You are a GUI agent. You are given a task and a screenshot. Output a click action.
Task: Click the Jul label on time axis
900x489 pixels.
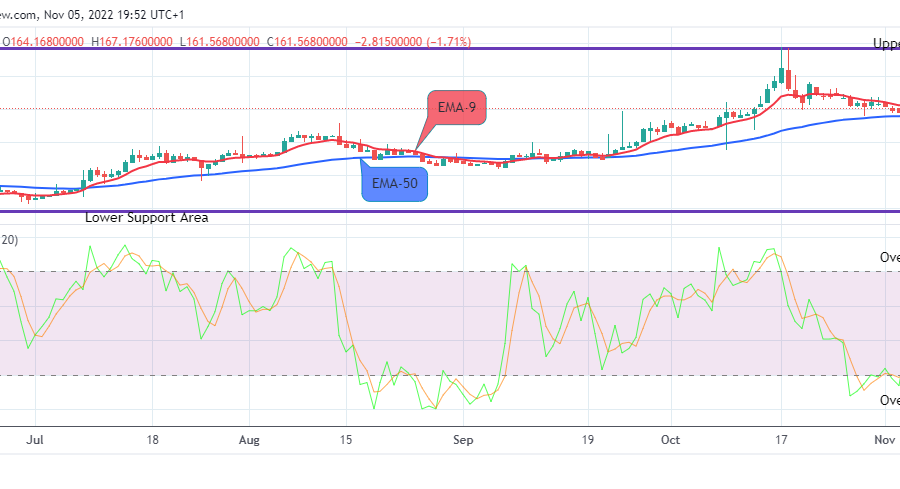tap(35, 439)
